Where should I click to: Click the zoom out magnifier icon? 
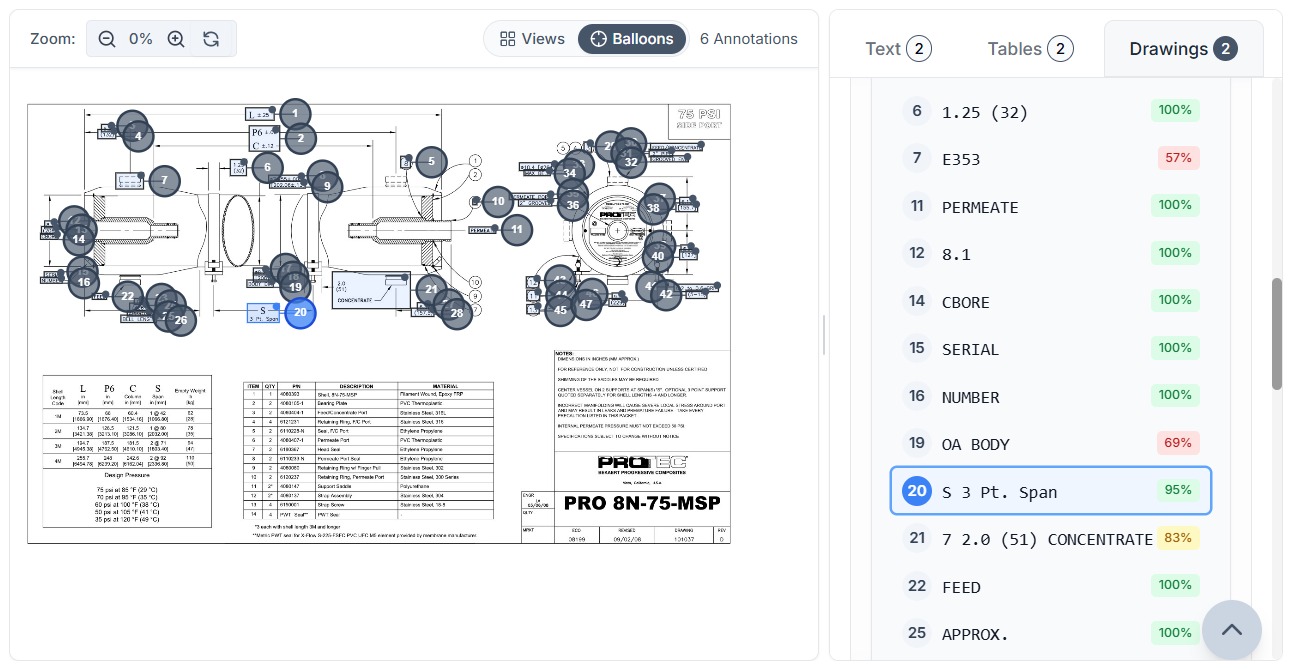tap(107, 39)
